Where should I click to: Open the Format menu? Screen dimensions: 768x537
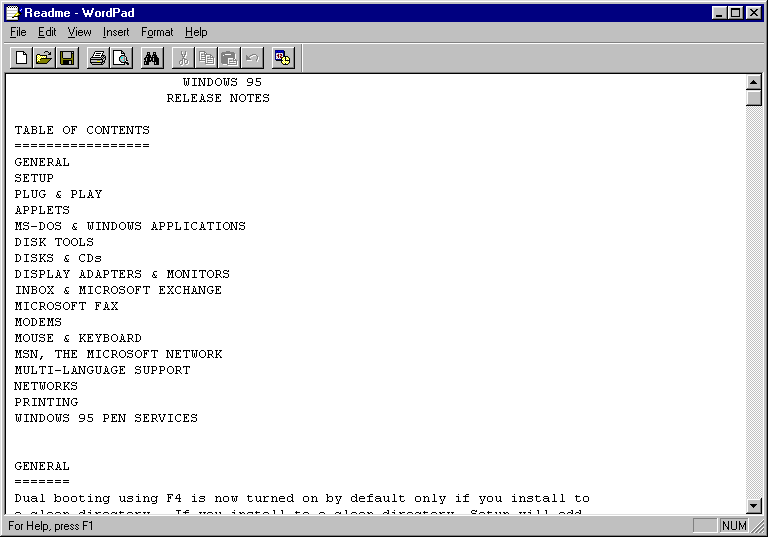(157, 32)
